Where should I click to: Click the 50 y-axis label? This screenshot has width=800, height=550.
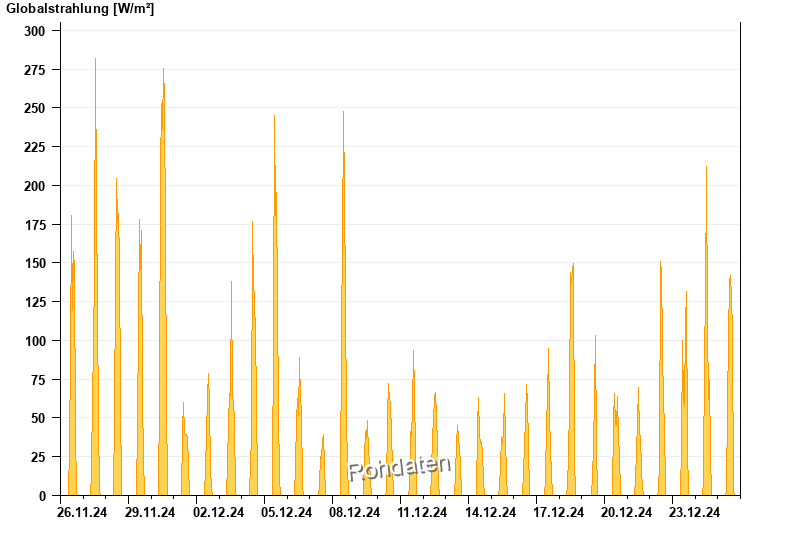(x=38, y=418)
